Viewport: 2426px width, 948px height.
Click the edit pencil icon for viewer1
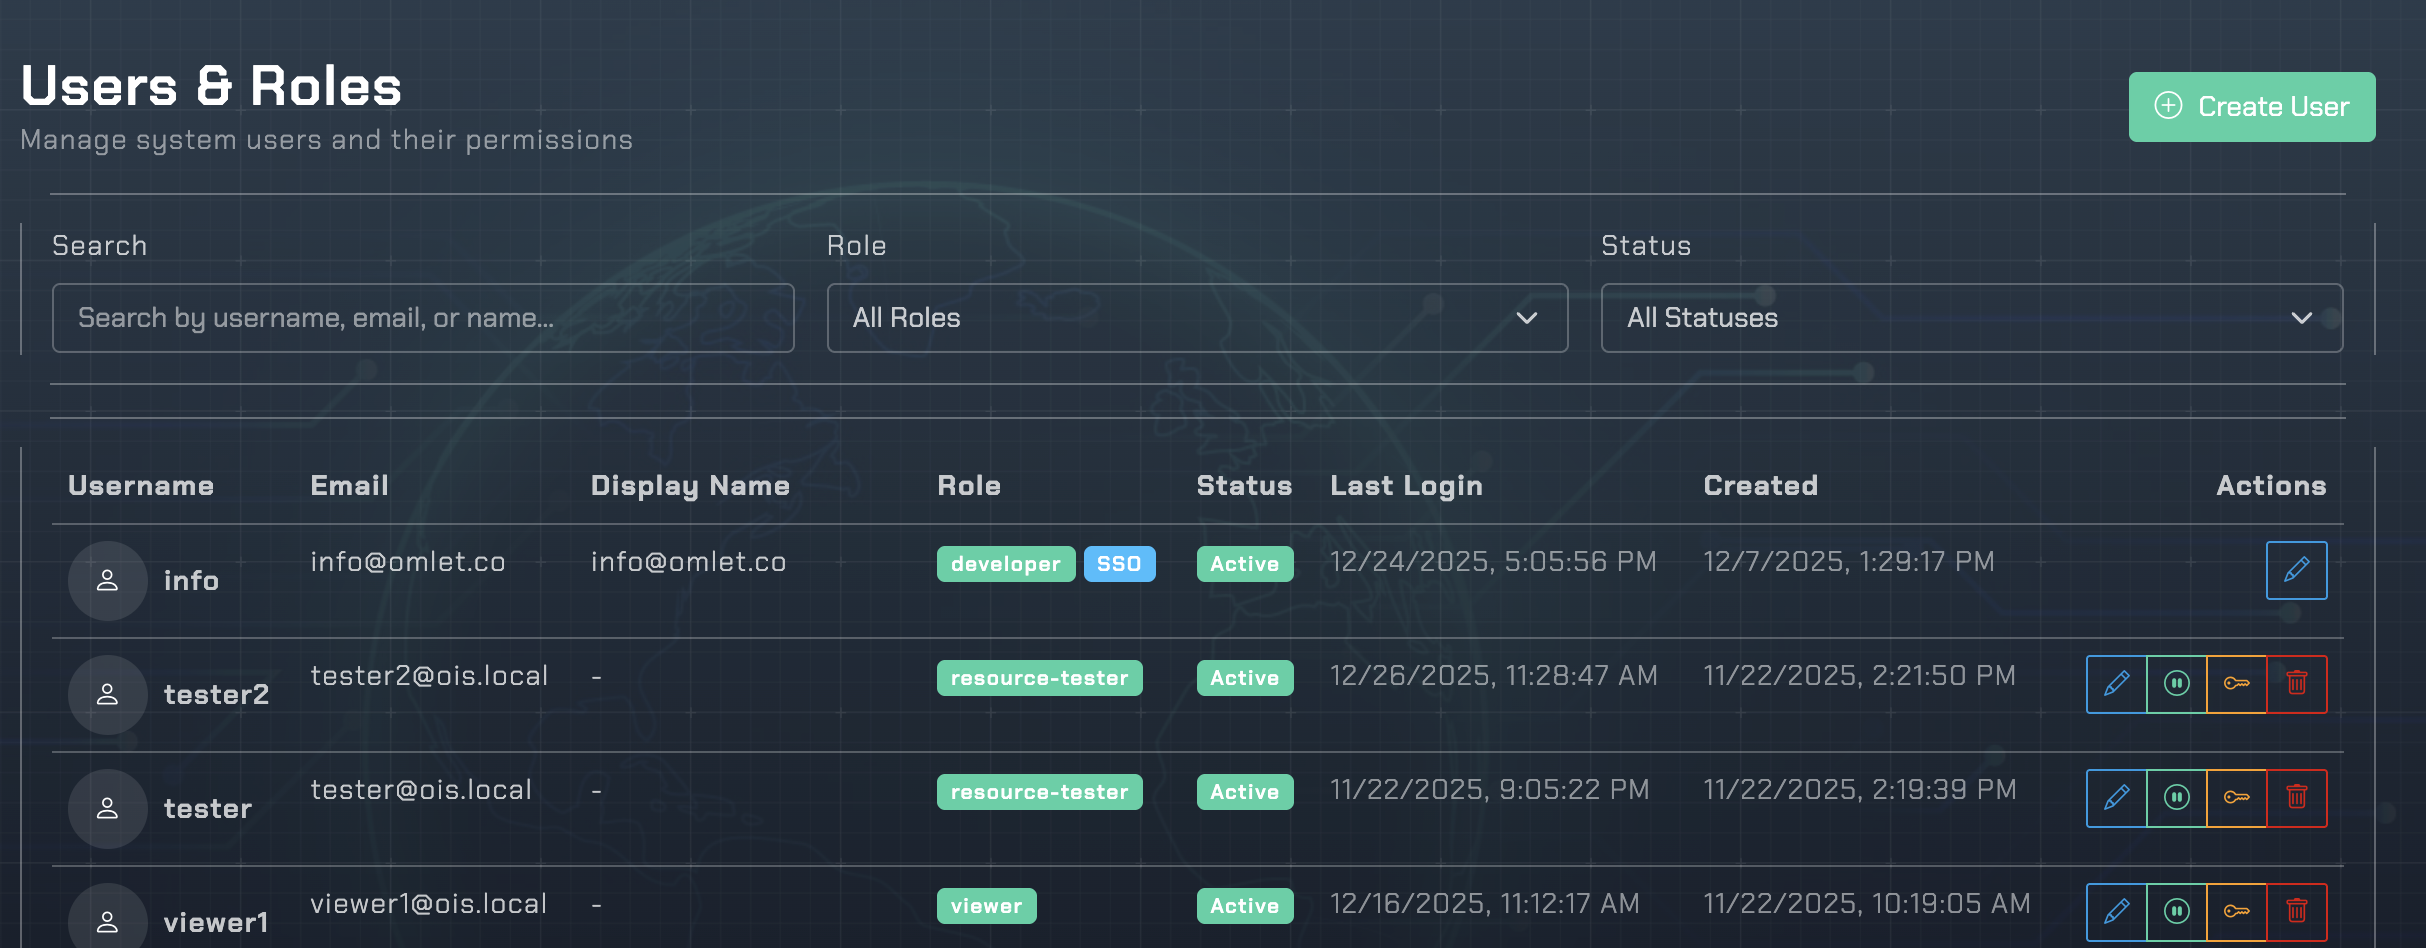tap(2116, 911)
